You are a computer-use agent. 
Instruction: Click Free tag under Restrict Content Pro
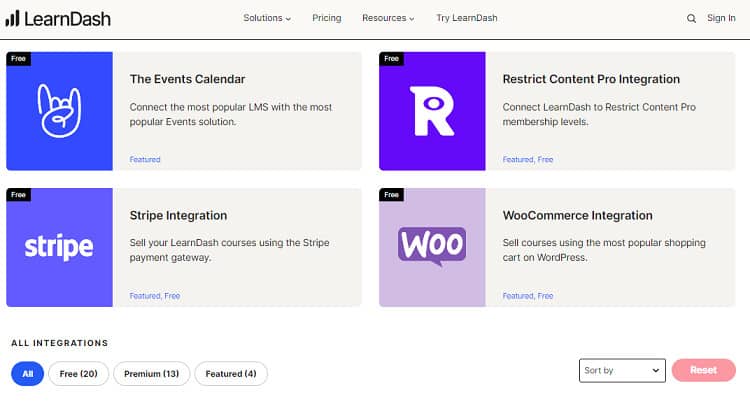(545, 159)
